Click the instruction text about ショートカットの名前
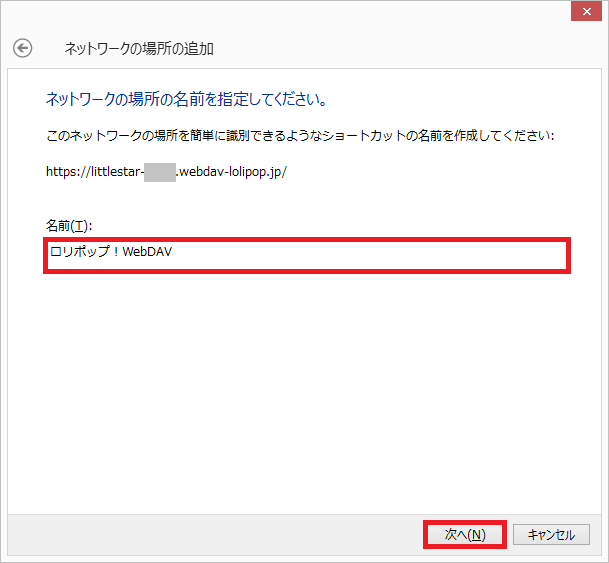 click(300, 136)
